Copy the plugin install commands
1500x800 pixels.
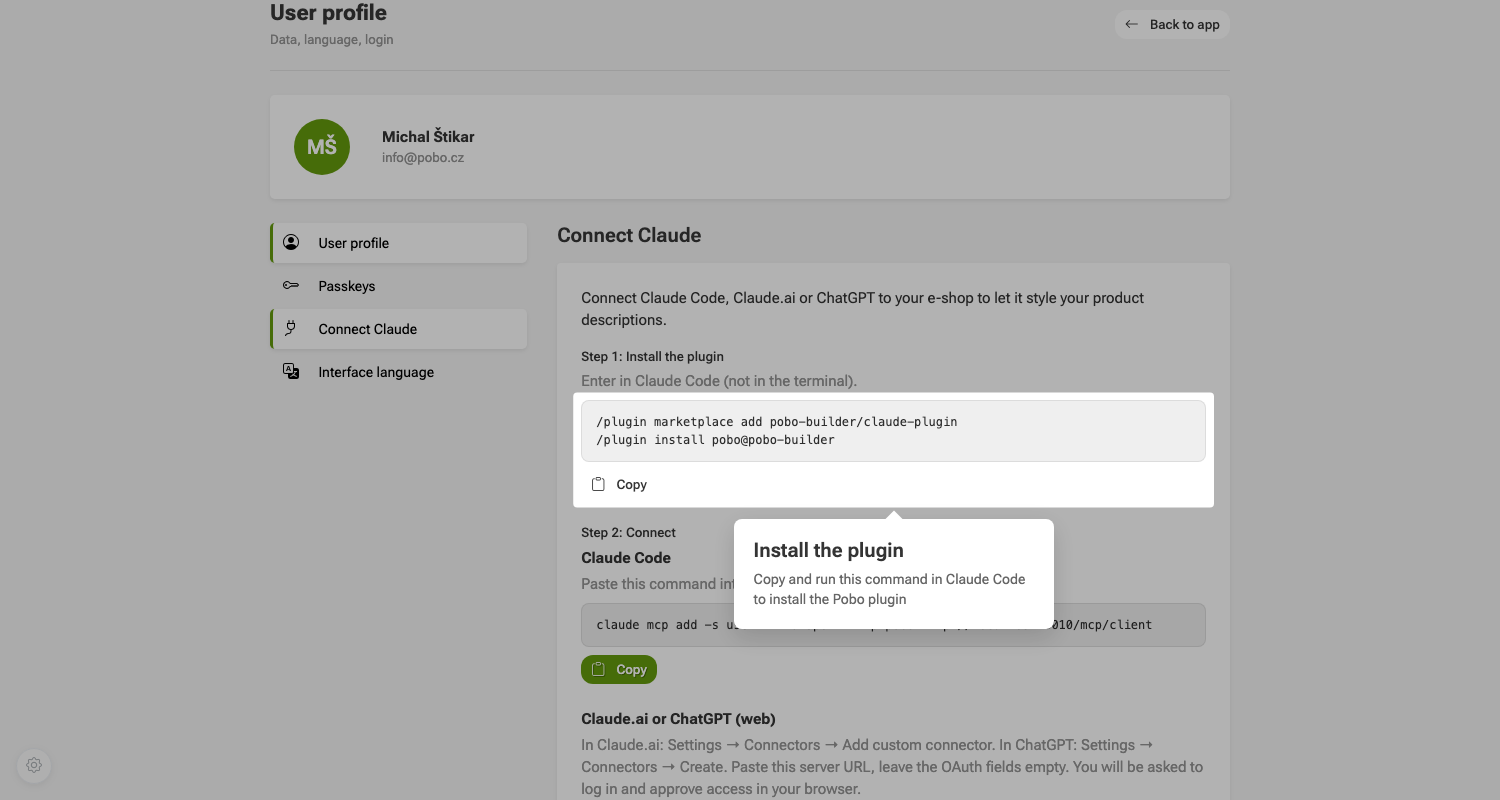click(x=619, y=484)
